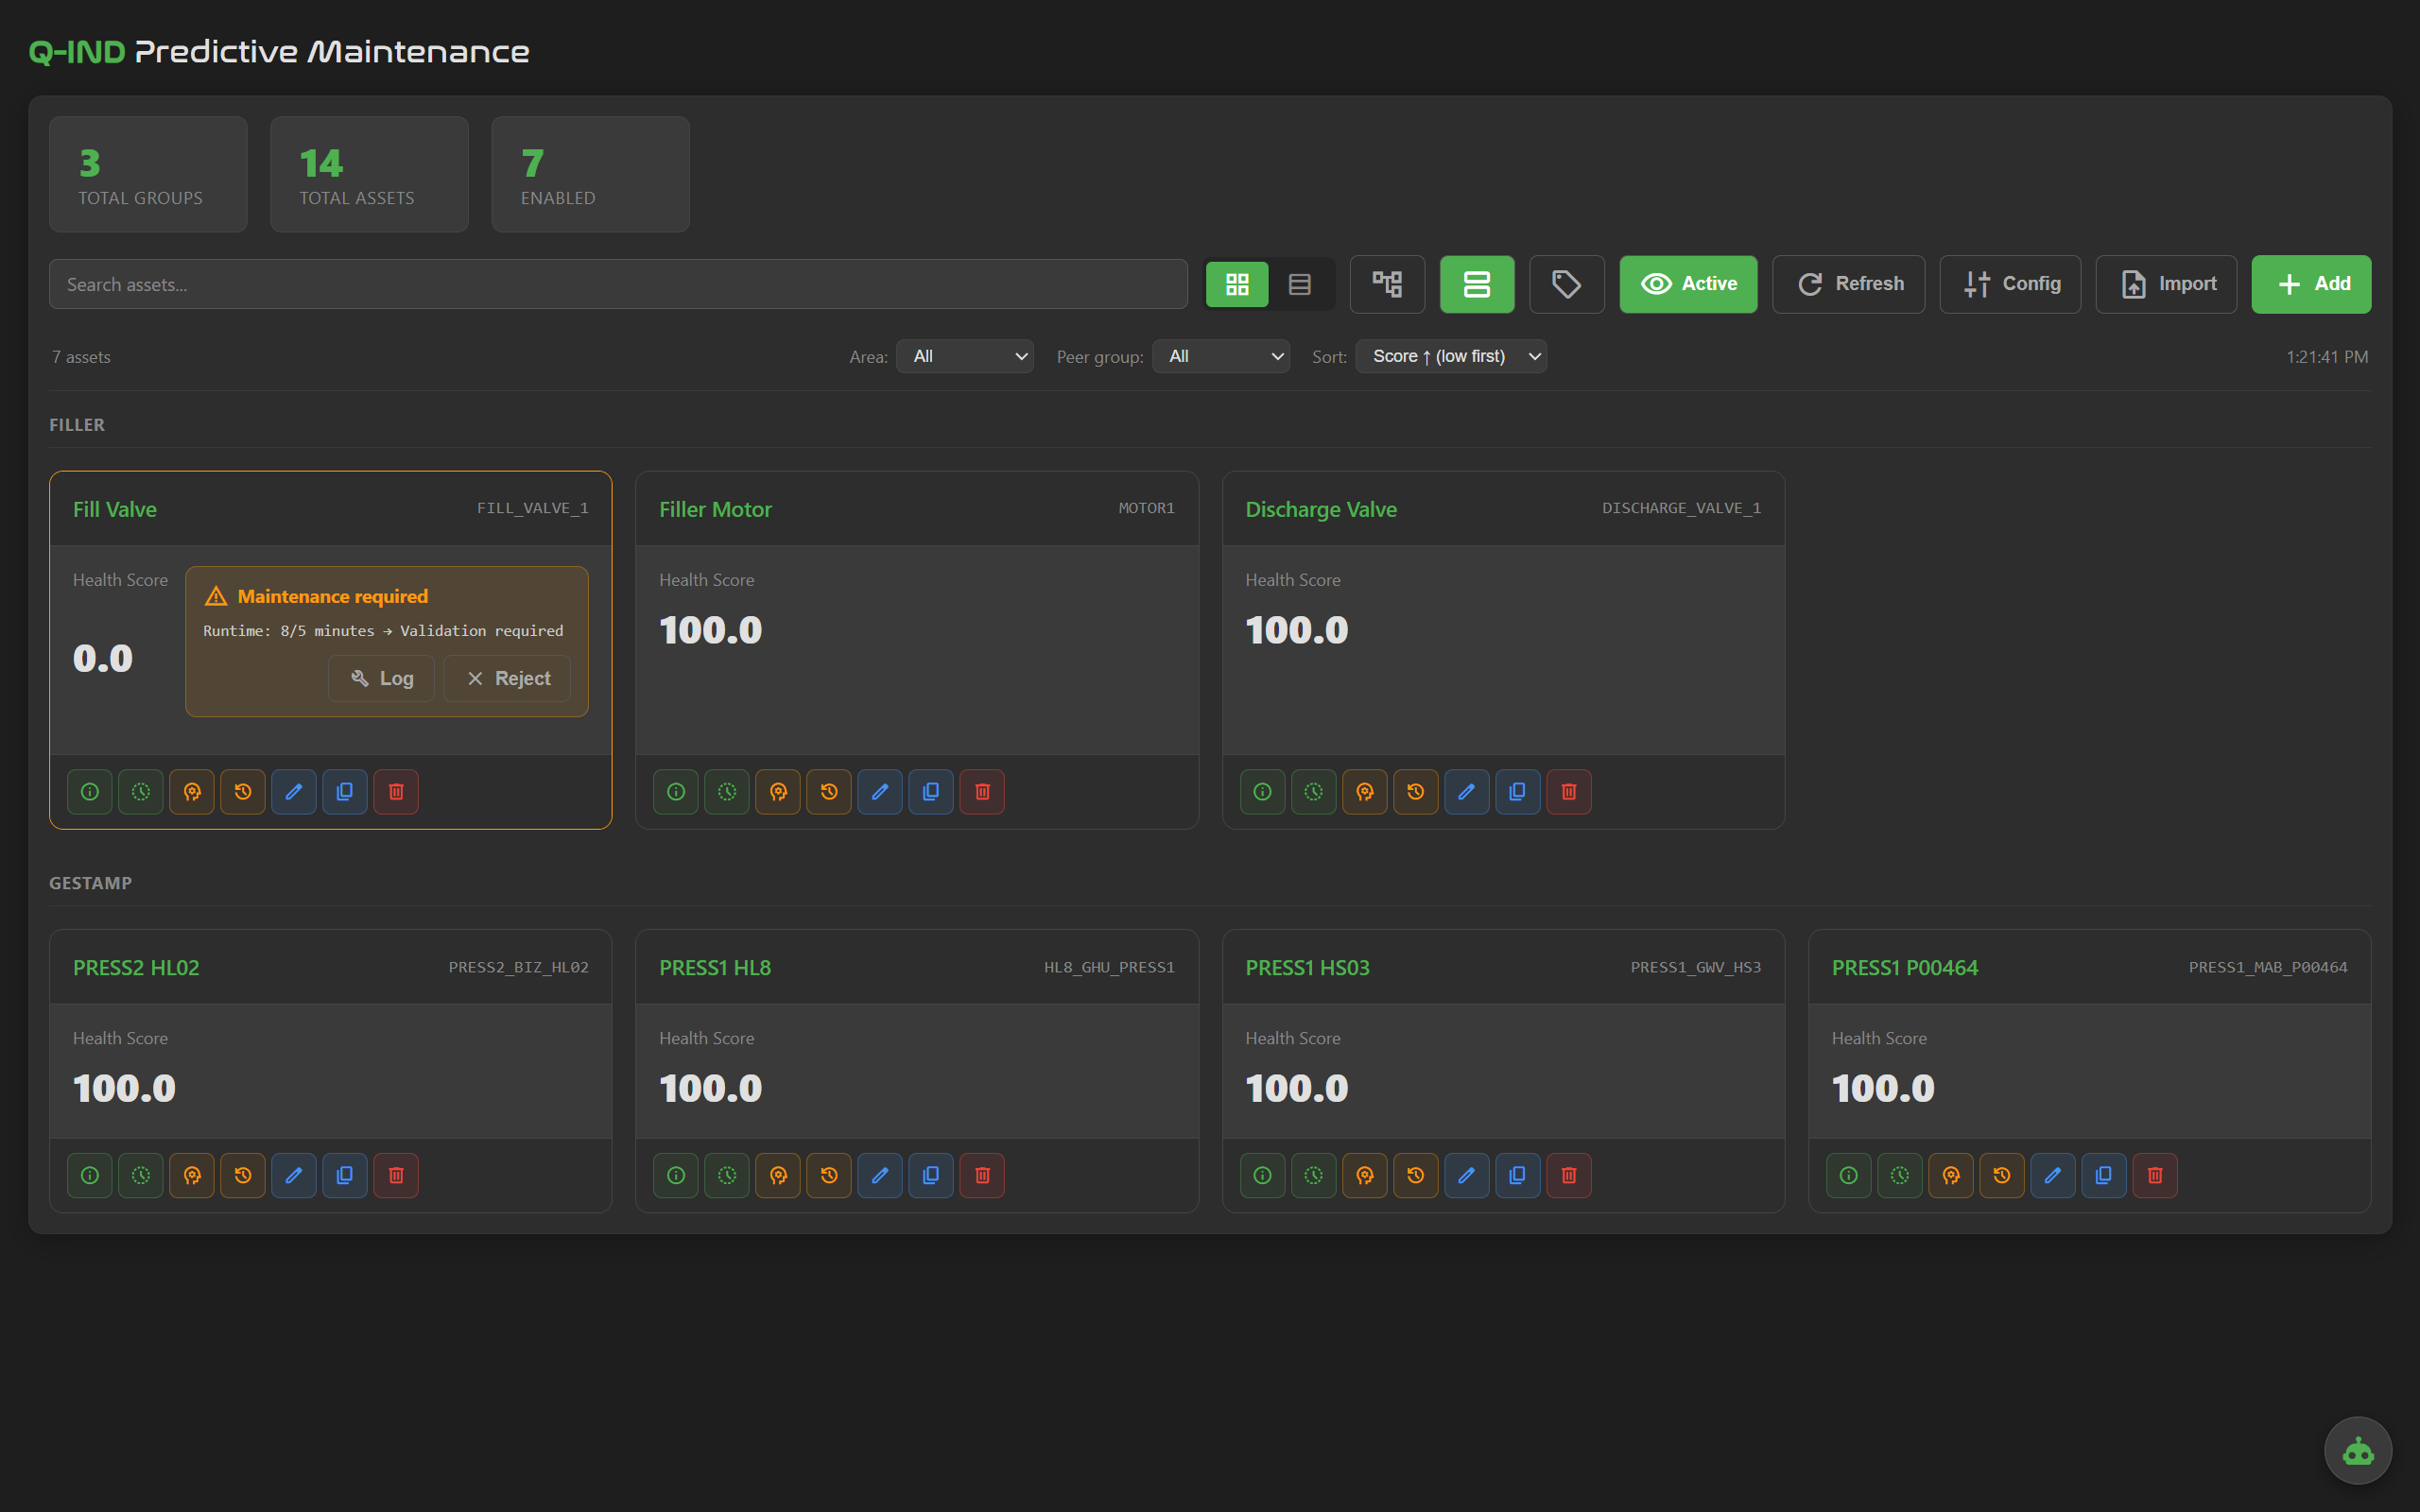Open history icon on Discharge Valve card
Viewport: 2420px width, 1512px height.
(1416, 792)
